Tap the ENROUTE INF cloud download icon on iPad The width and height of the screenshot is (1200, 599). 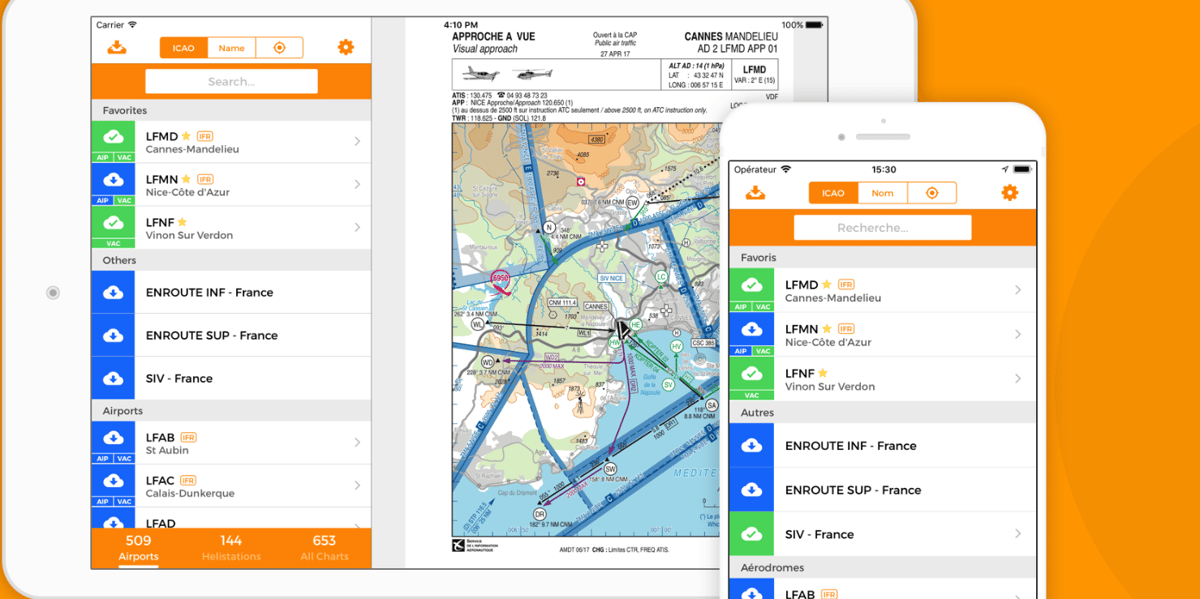click(113, 292)
